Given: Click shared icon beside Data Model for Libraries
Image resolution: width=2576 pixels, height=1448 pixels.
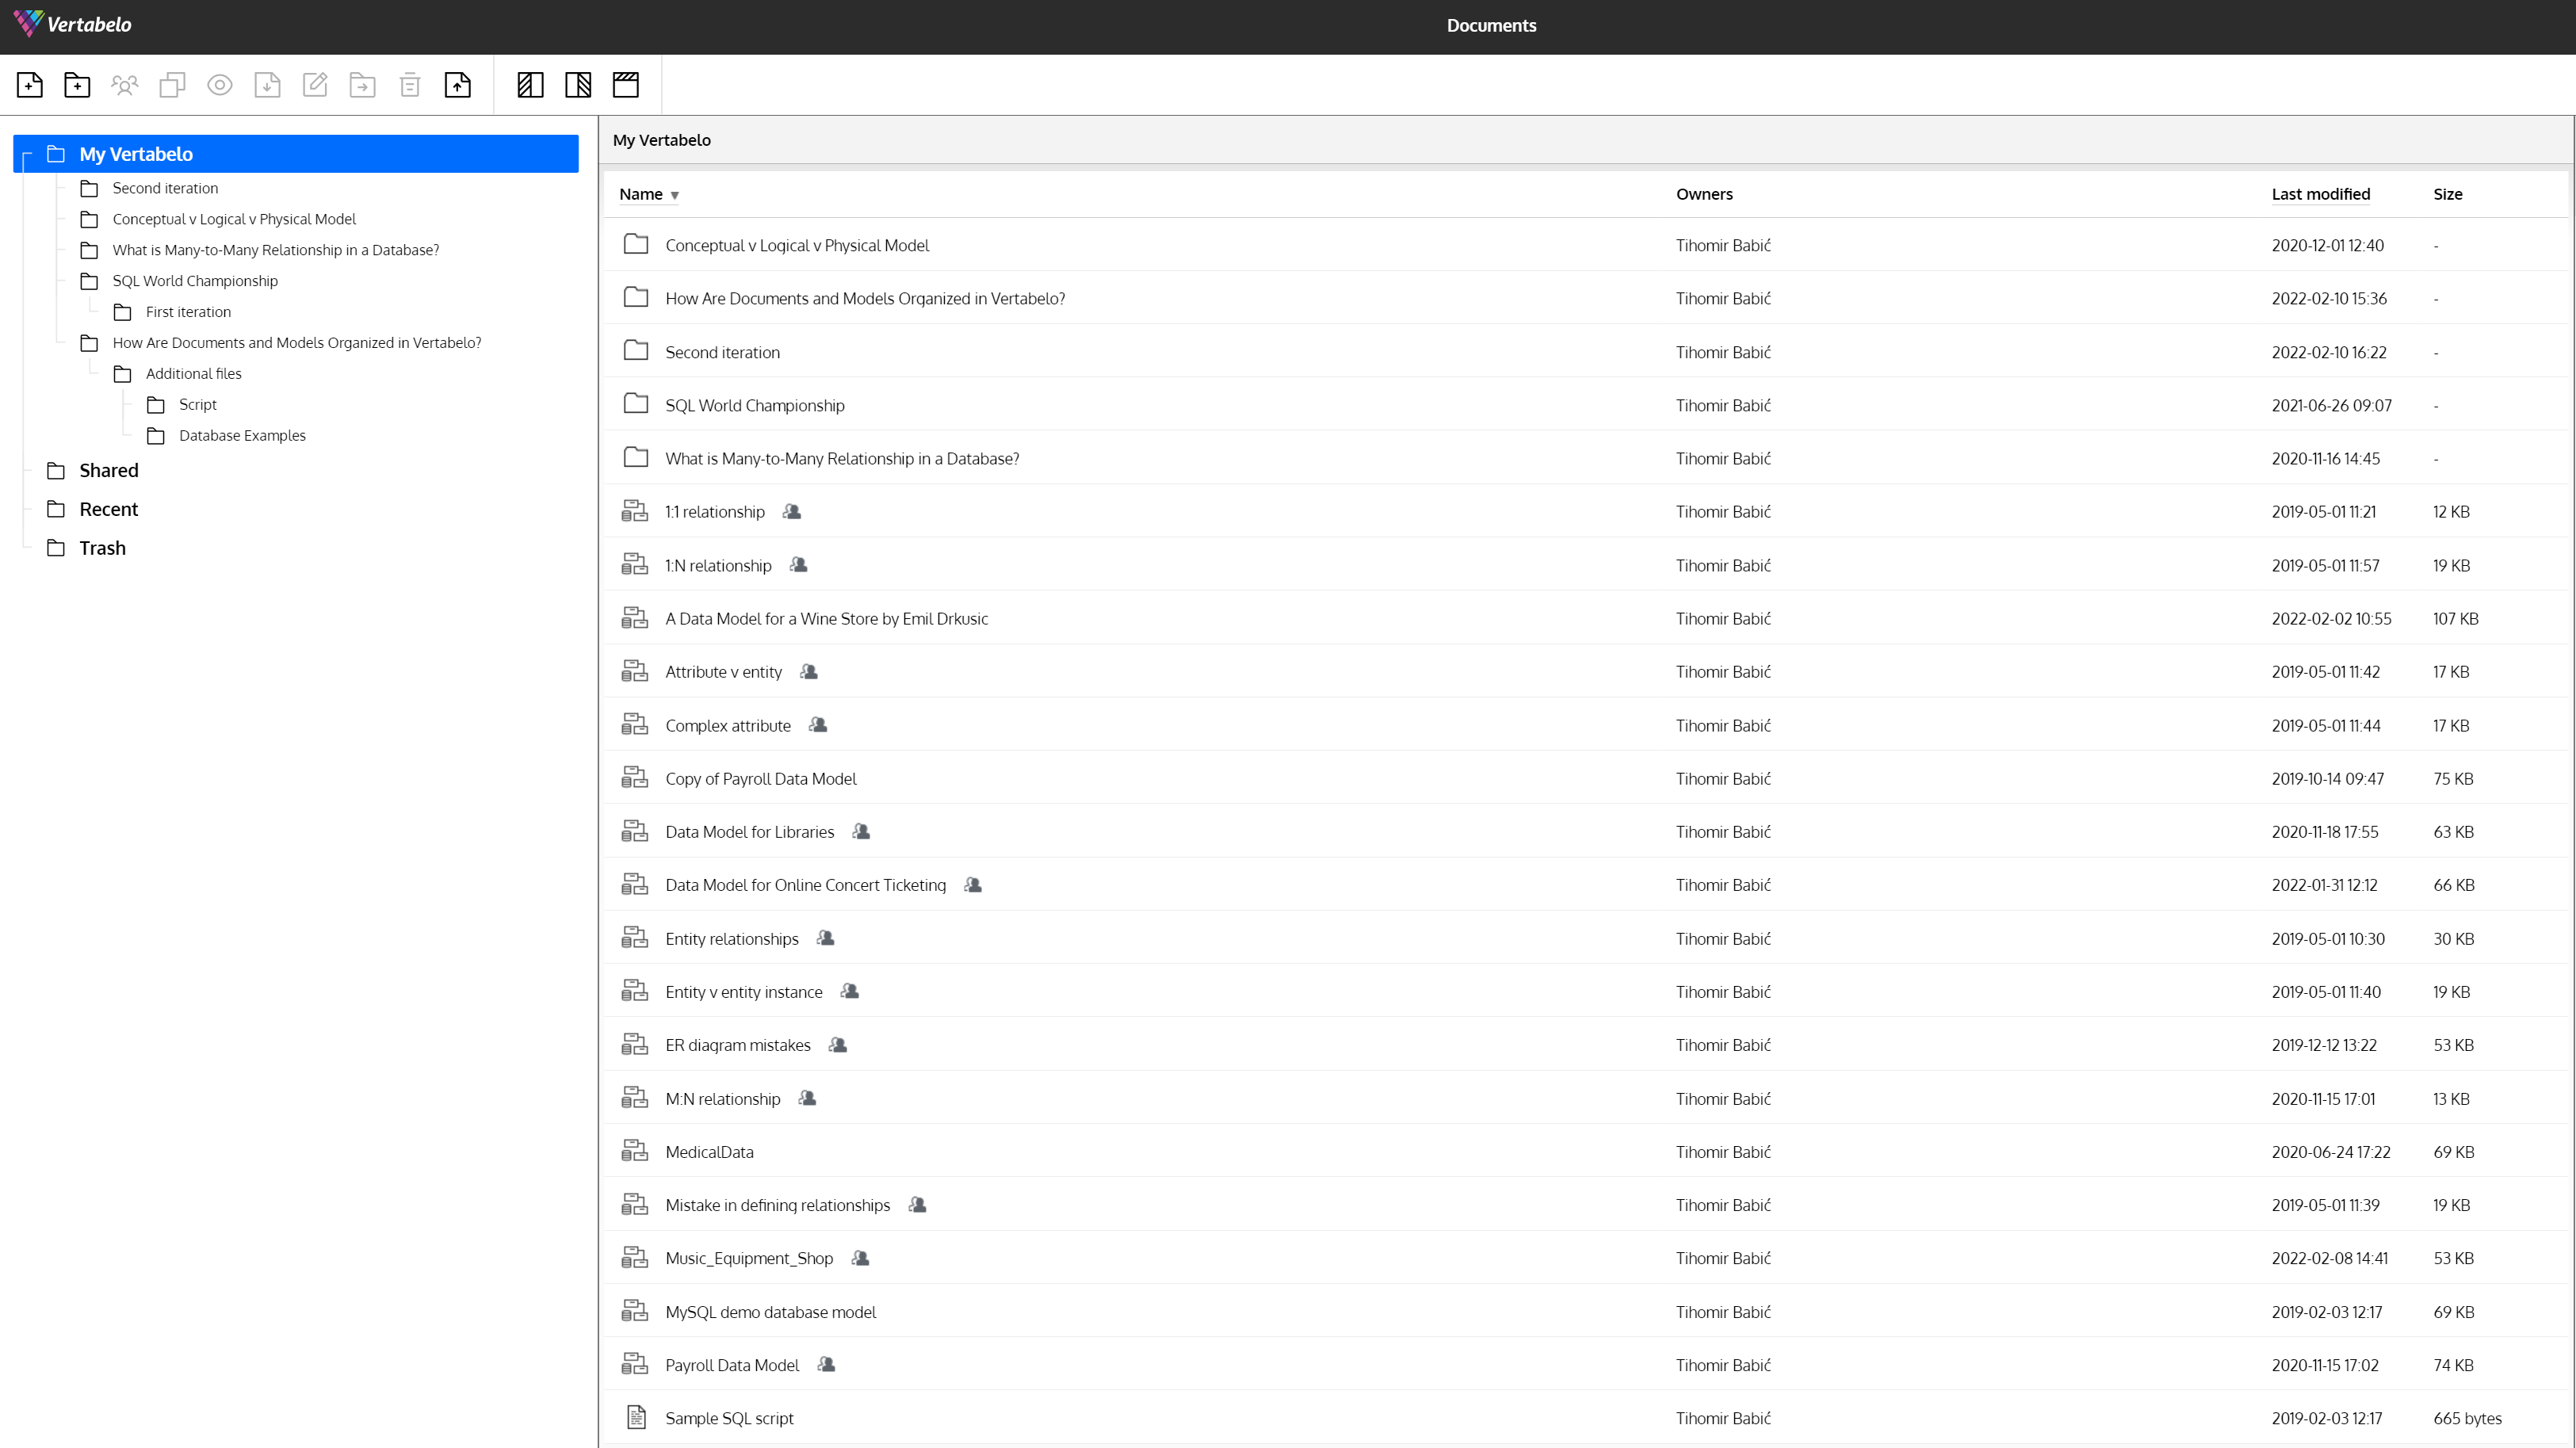Looking at the screenshot, I should point(861,831).
